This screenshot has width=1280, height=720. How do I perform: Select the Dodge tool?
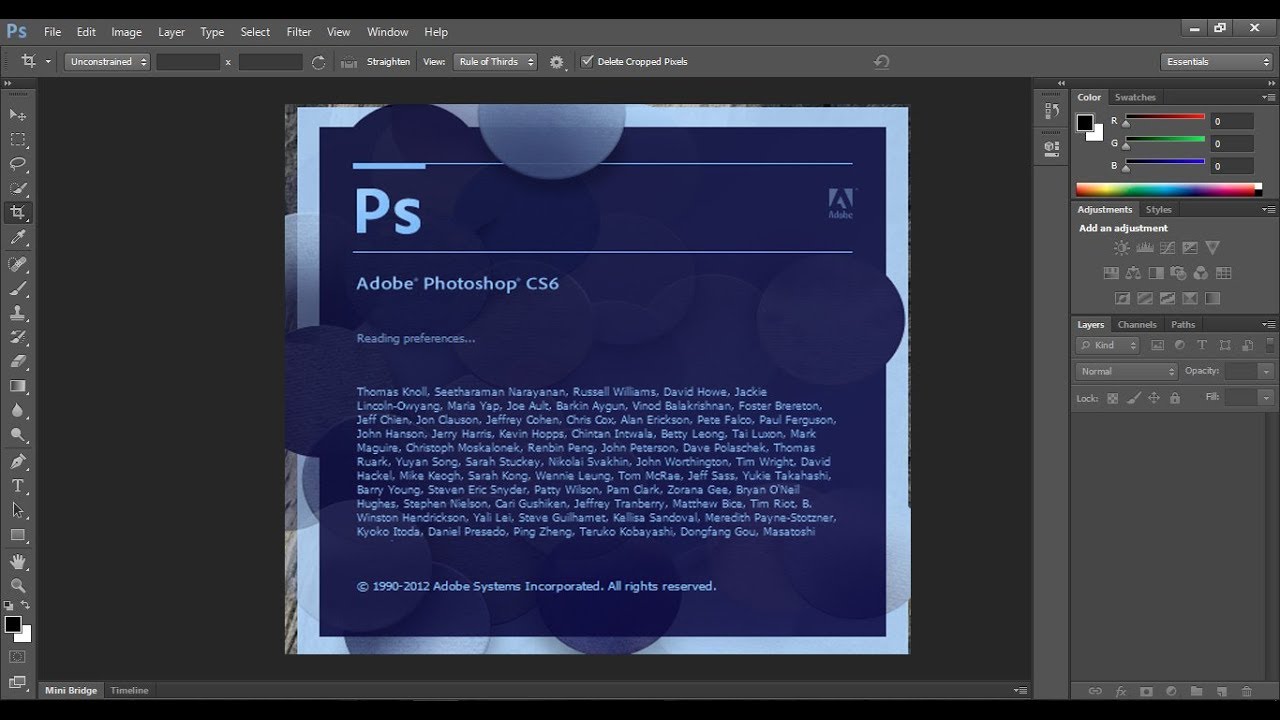[18, 435]
